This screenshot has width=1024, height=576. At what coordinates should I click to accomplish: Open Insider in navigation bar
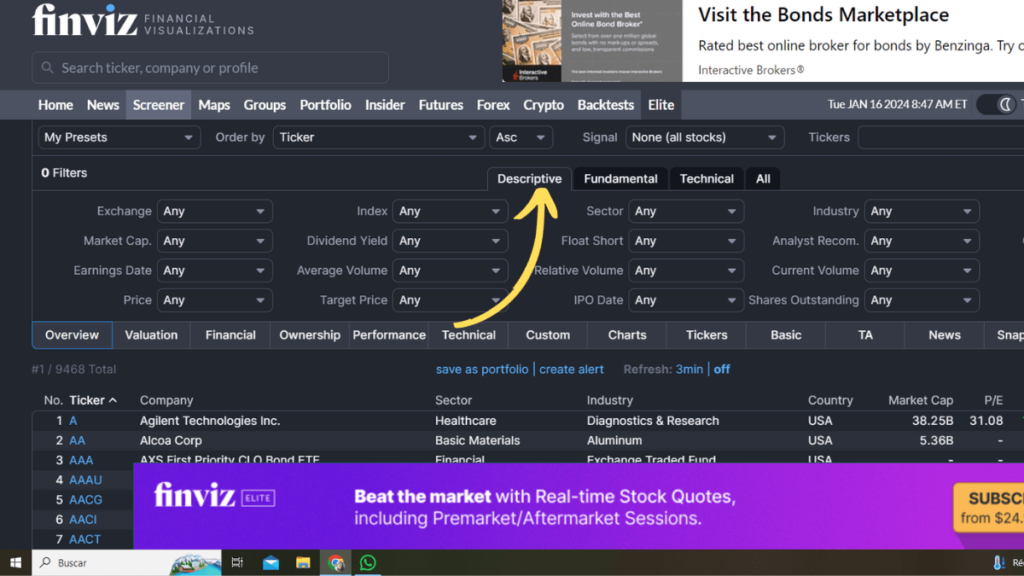click(x=385, y=105)
